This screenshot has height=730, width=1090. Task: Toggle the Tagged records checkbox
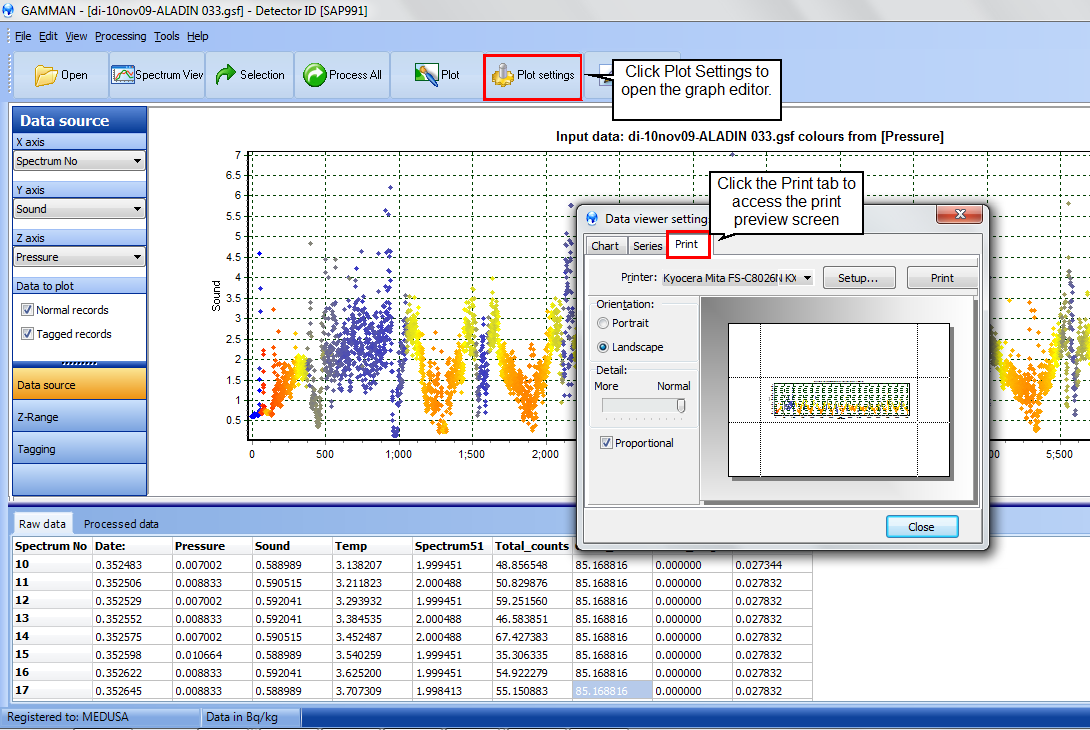[27, 334]
